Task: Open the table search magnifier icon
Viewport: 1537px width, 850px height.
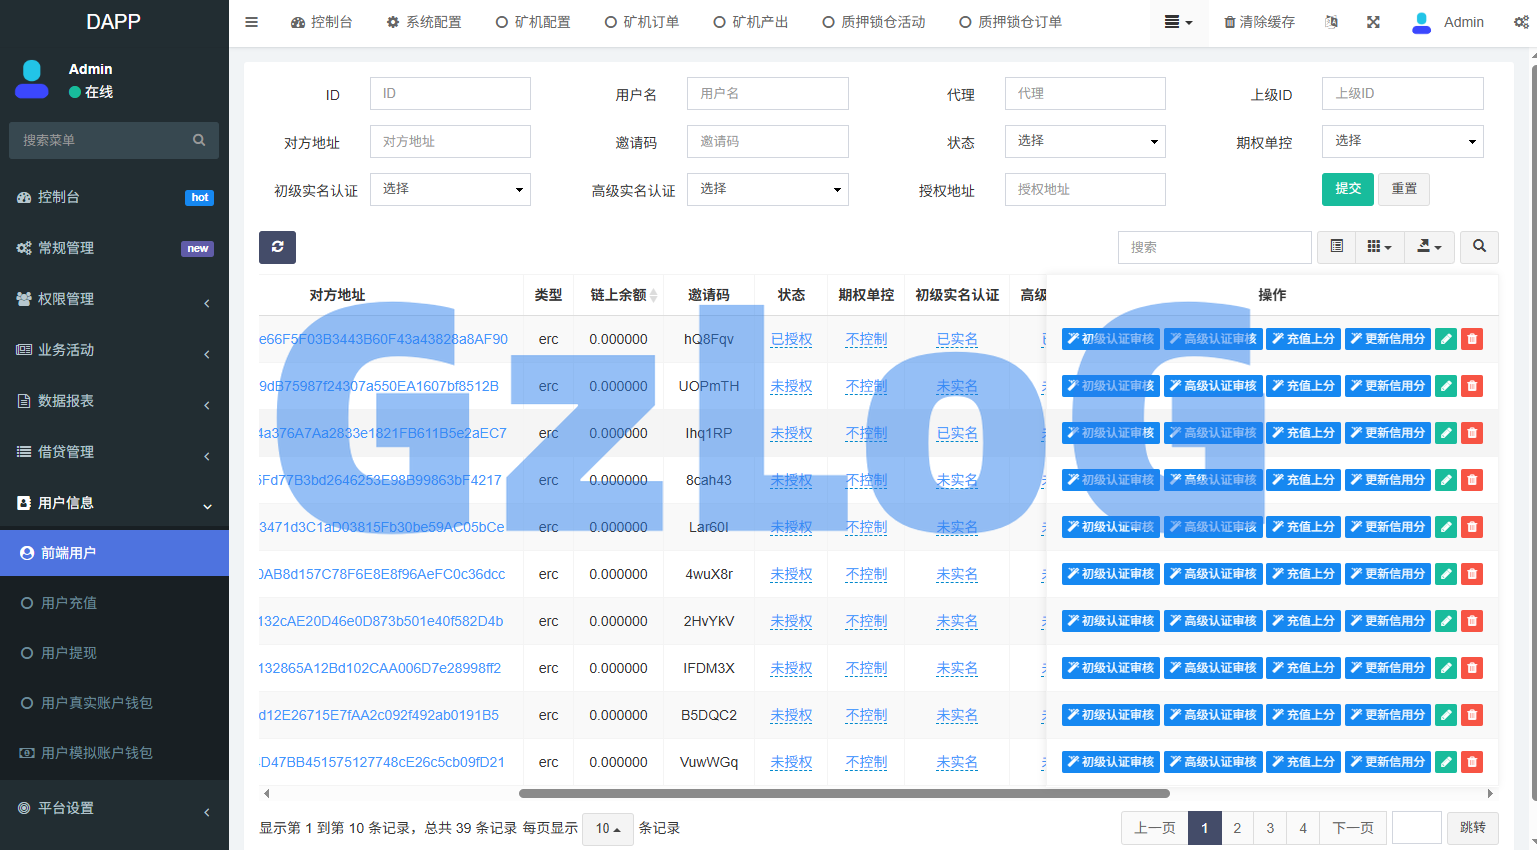Action: [x=1479, y=247]
